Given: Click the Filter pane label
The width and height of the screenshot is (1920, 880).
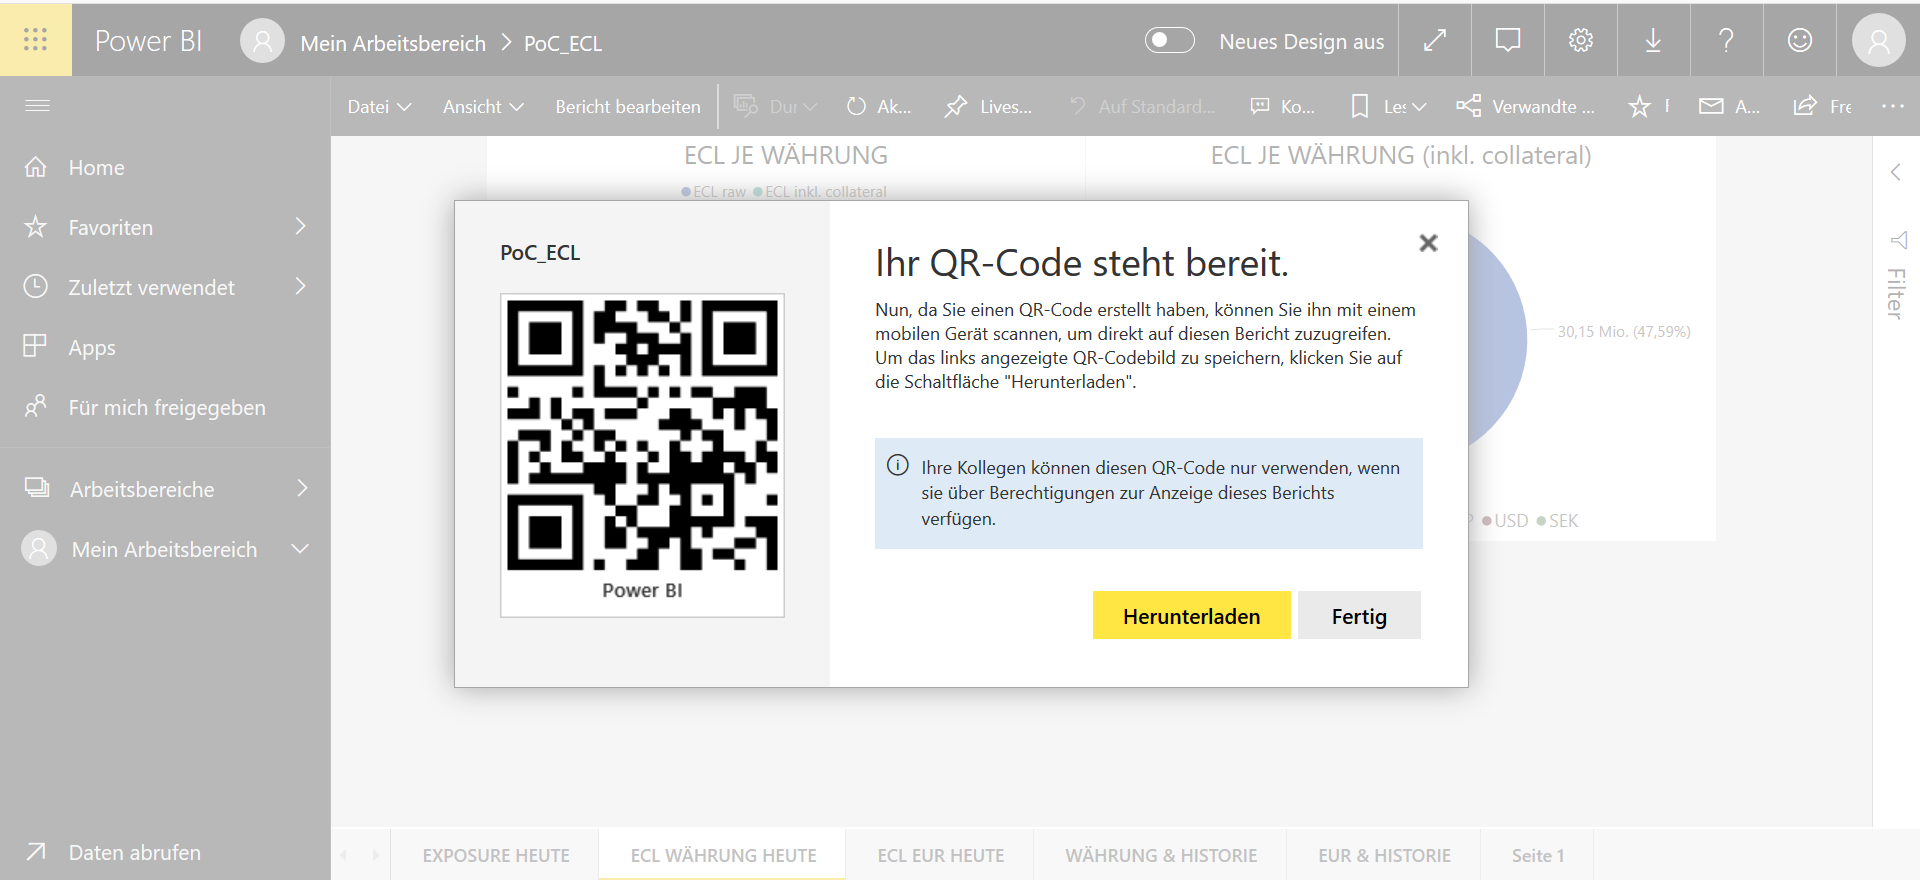Looking at the screenshot, I should click(1896, 294).
